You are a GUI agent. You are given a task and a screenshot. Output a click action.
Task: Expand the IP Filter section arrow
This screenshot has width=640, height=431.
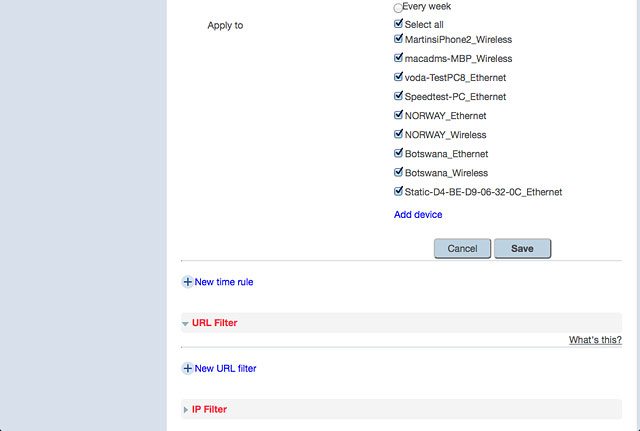(186, 410)
